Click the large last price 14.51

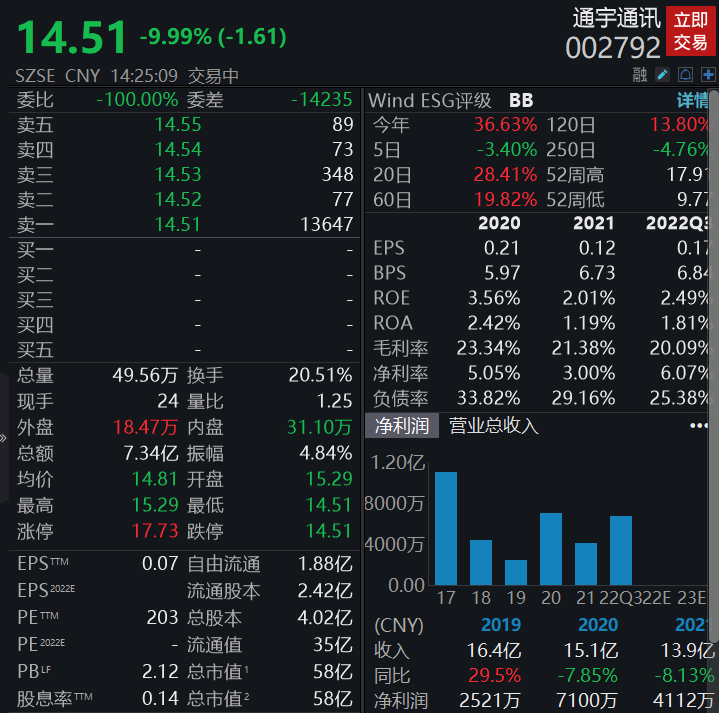[x=72, y=37]
